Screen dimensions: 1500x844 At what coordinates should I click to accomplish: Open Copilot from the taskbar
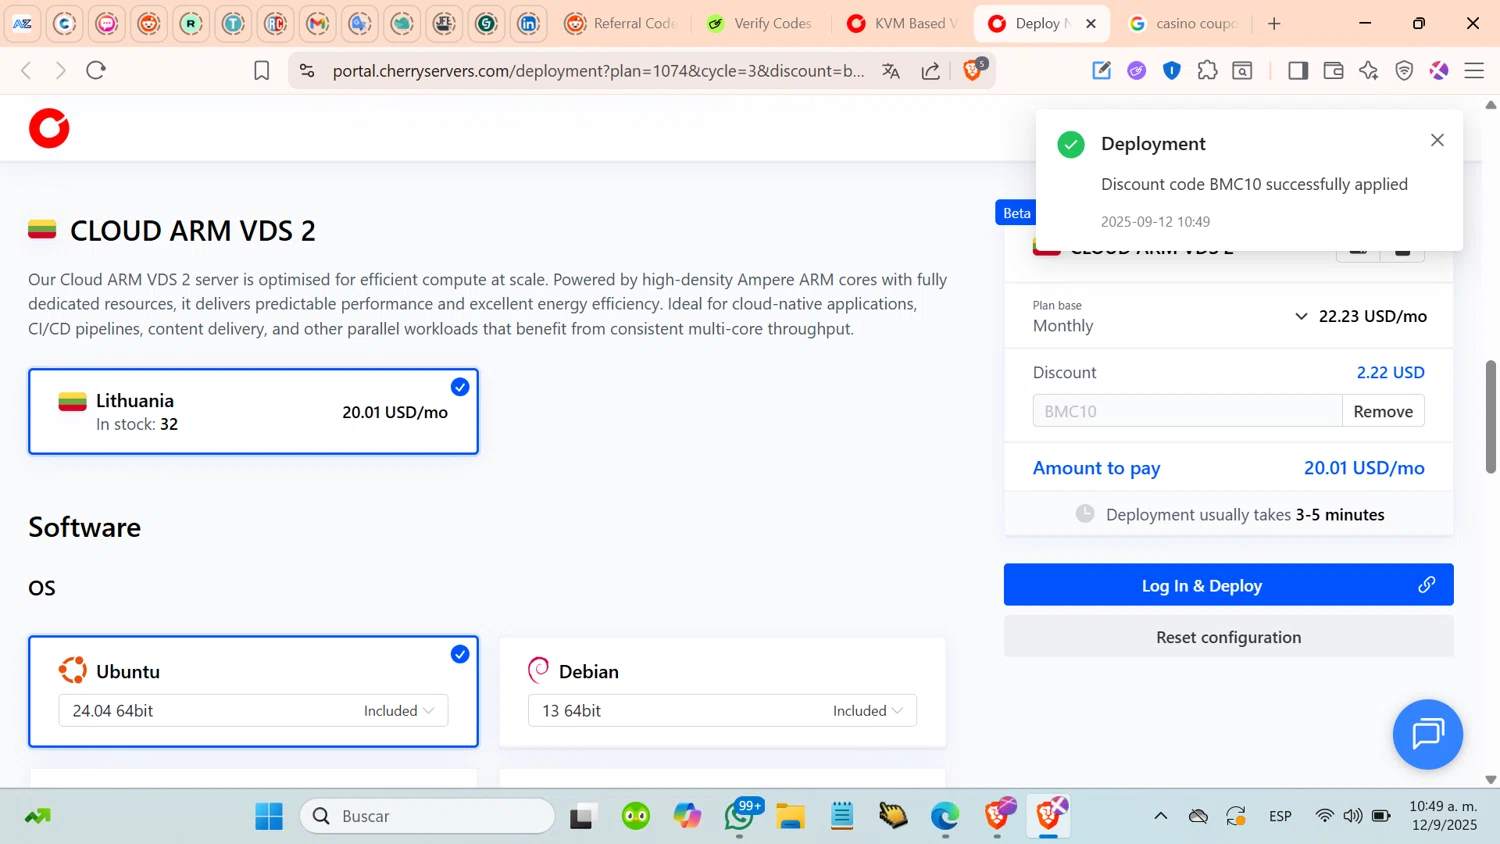click(x=687, y=816)
